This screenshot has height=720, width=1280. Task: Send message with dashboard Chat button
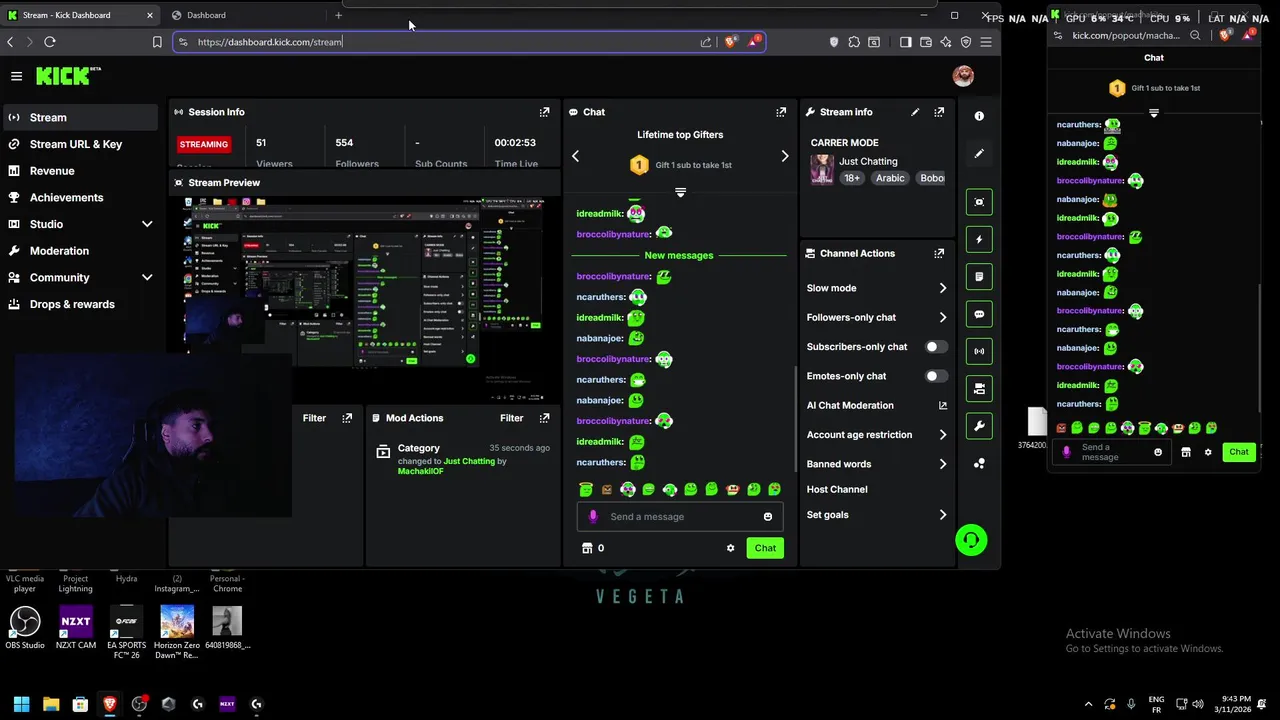pyautogui.click(x=765, y=548)
